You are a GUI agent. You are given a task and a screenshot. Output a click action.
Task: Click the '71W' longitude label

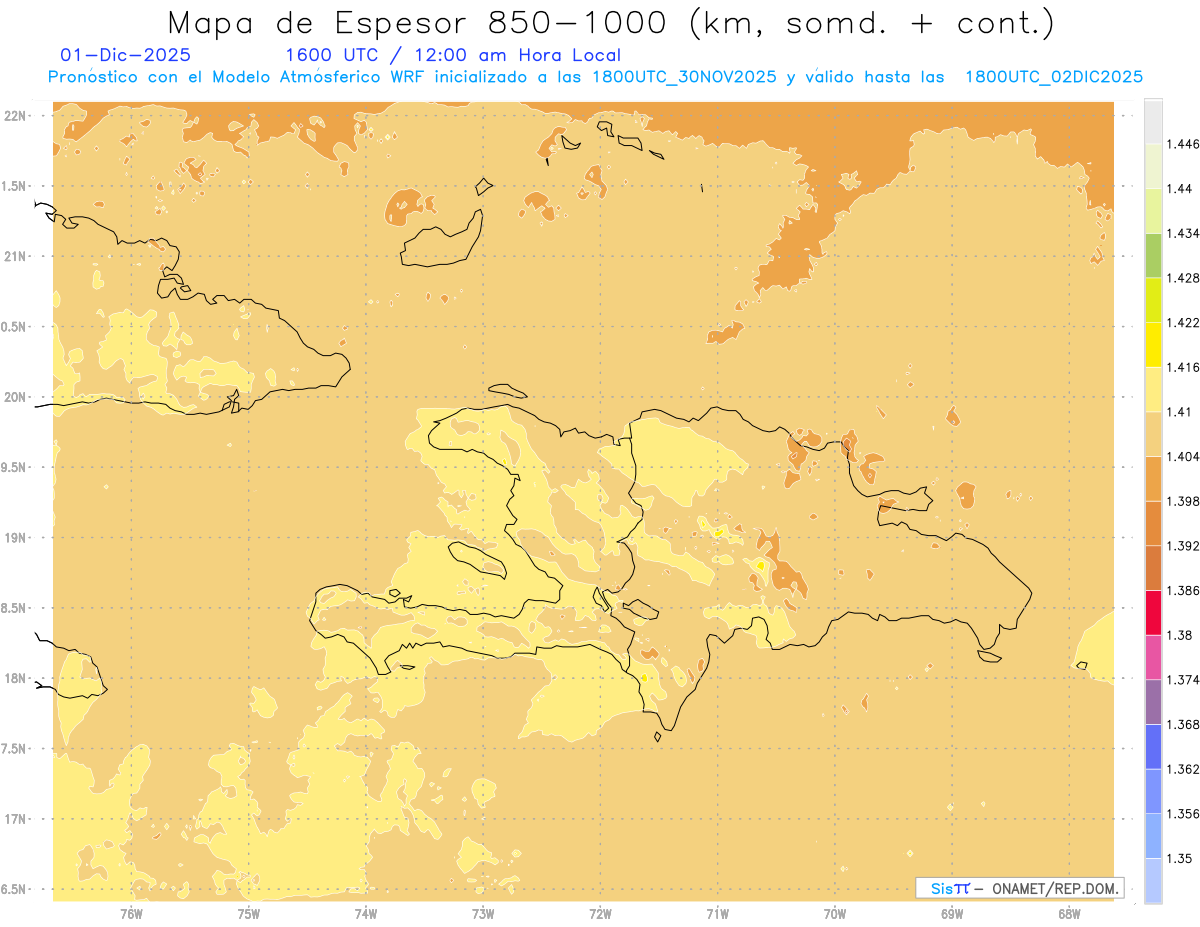tap(717, 914)
